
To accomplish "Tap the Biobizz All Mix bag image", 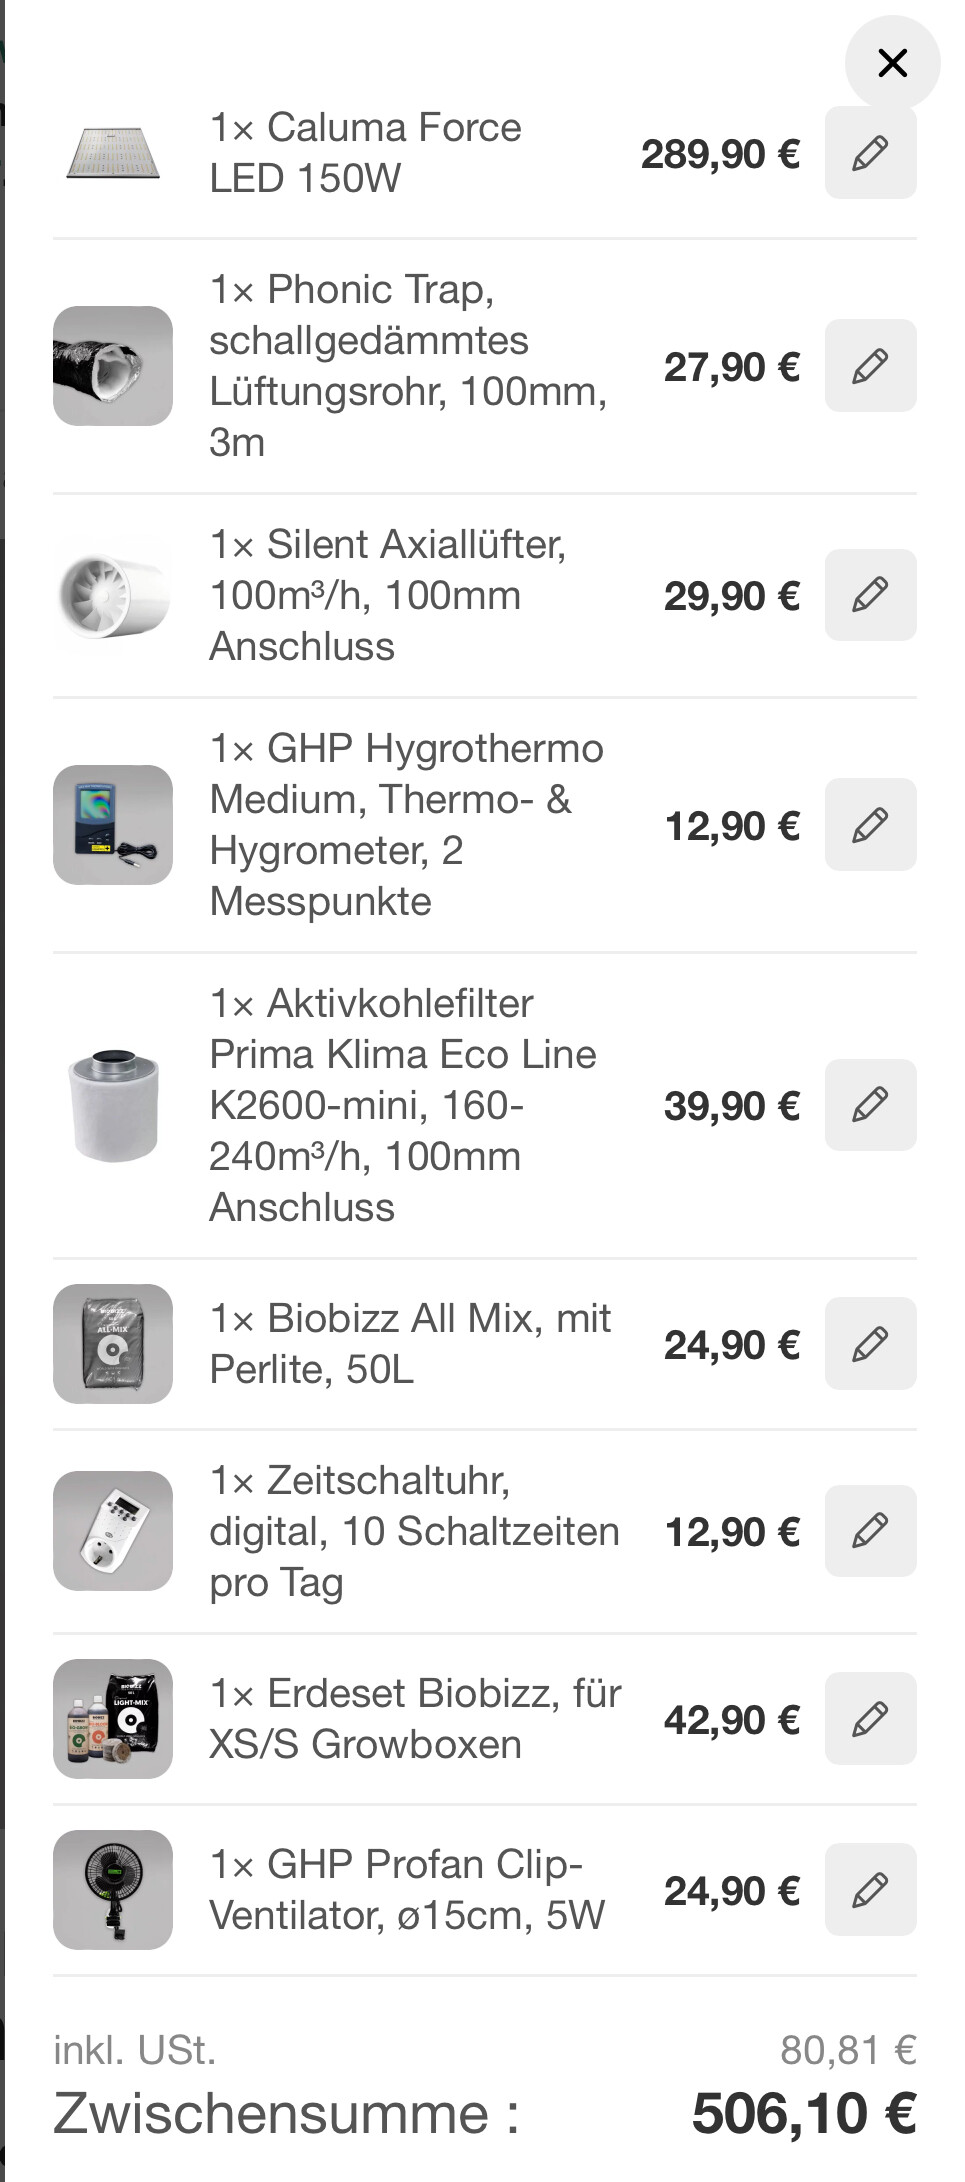I will point(113,1344).
